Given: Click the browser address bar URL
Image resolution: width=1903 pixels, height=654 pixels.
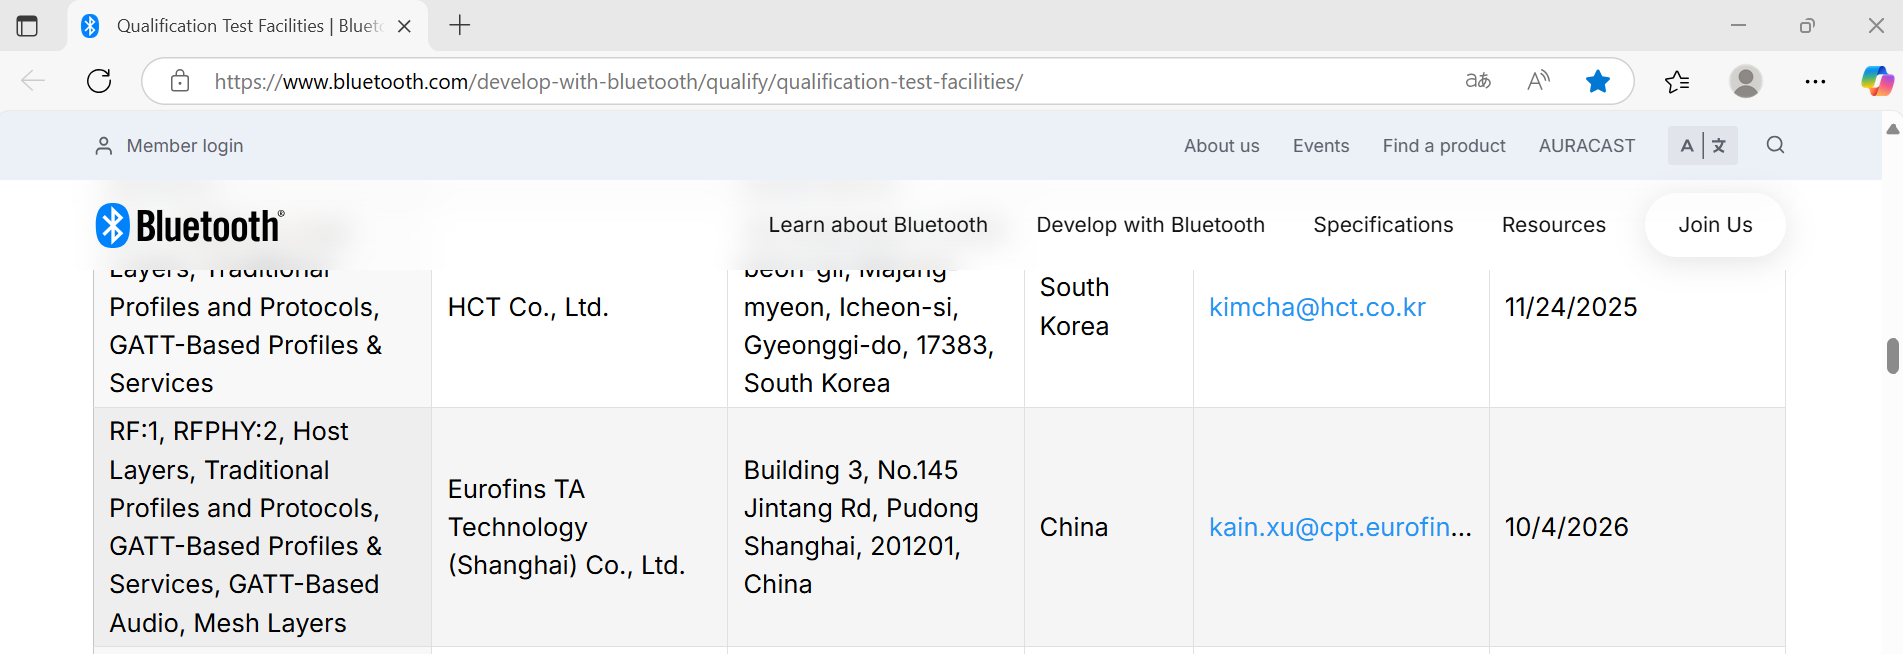Looking at the screenshot, I should [618, 81].
